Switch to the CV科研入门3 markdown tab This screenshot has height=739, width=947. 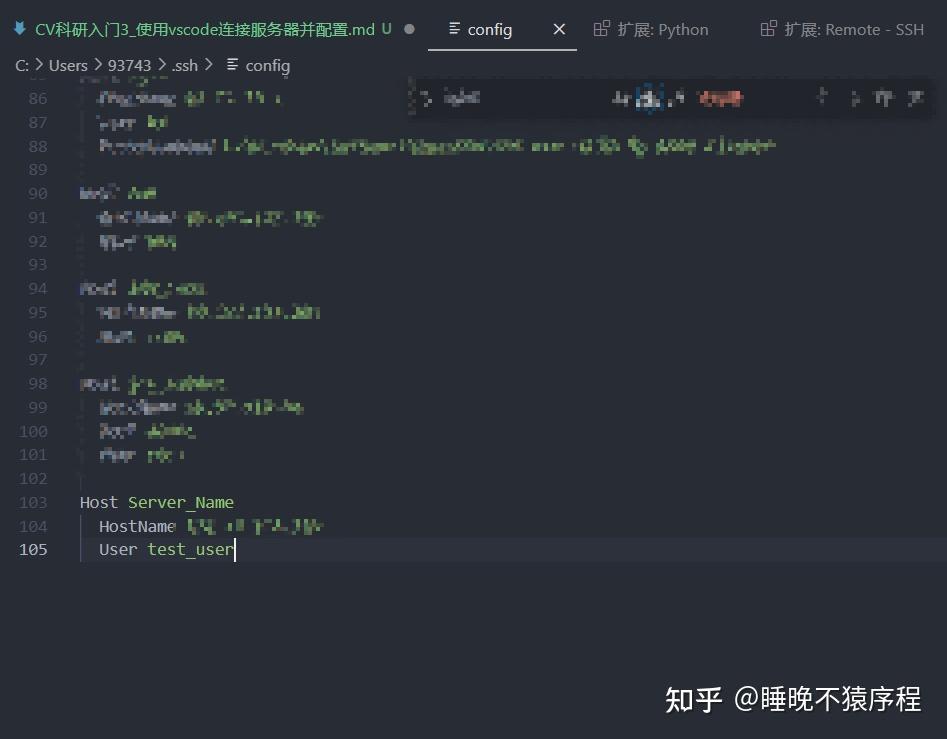(200, 29)
